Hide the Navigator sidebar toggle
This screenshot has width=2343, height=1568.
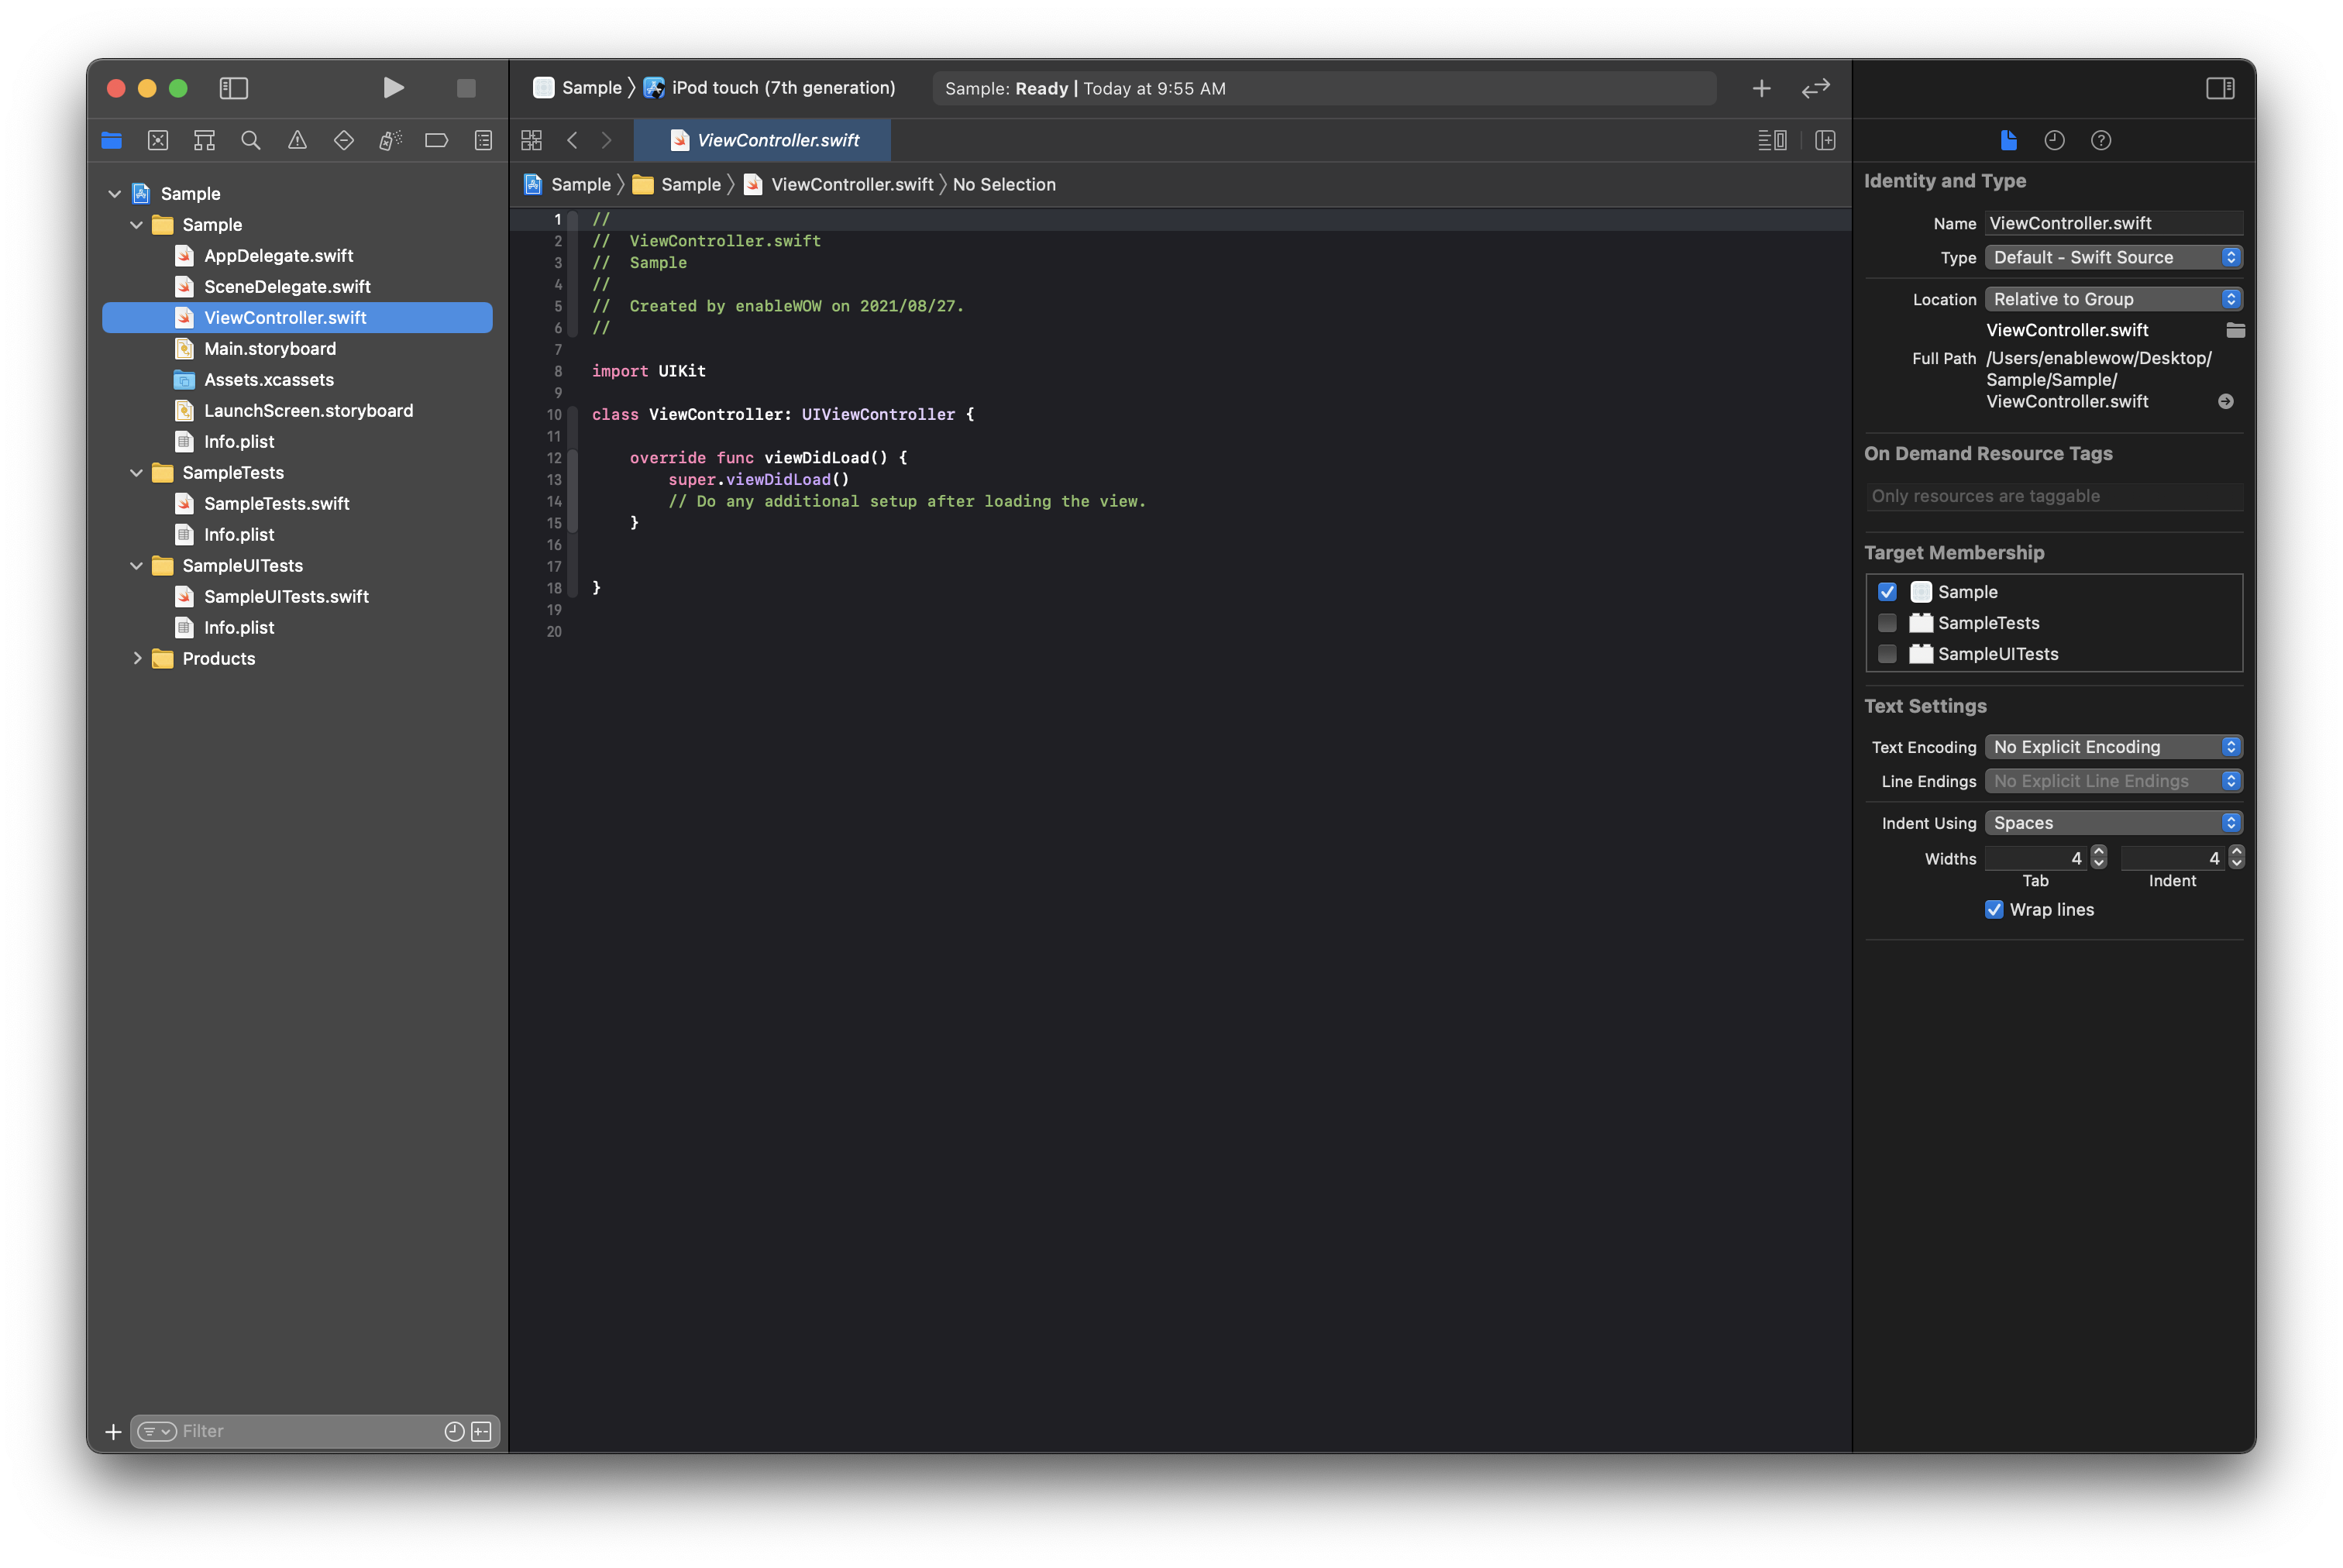[x=233, y=88]
